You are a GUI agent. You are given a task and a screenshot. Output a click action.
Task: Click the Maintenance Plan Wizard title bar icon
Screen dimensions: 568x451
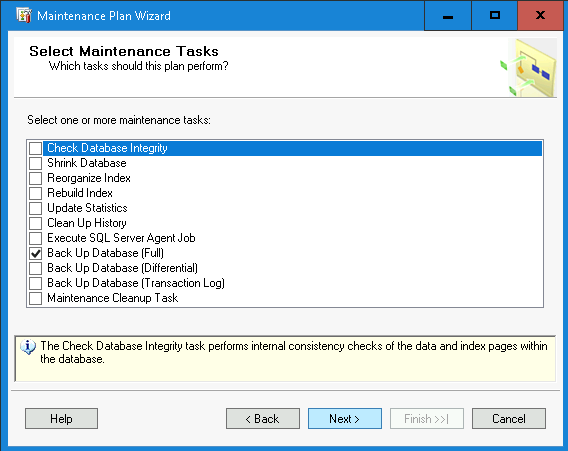(24, 16)
